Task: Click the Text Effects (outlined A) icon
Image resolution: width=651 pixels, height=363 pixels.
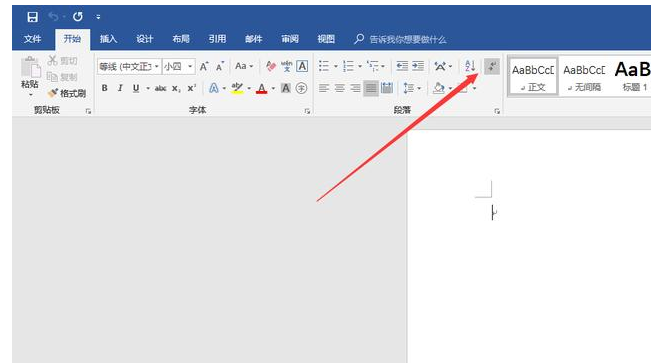Action: (x=213, y=88)
